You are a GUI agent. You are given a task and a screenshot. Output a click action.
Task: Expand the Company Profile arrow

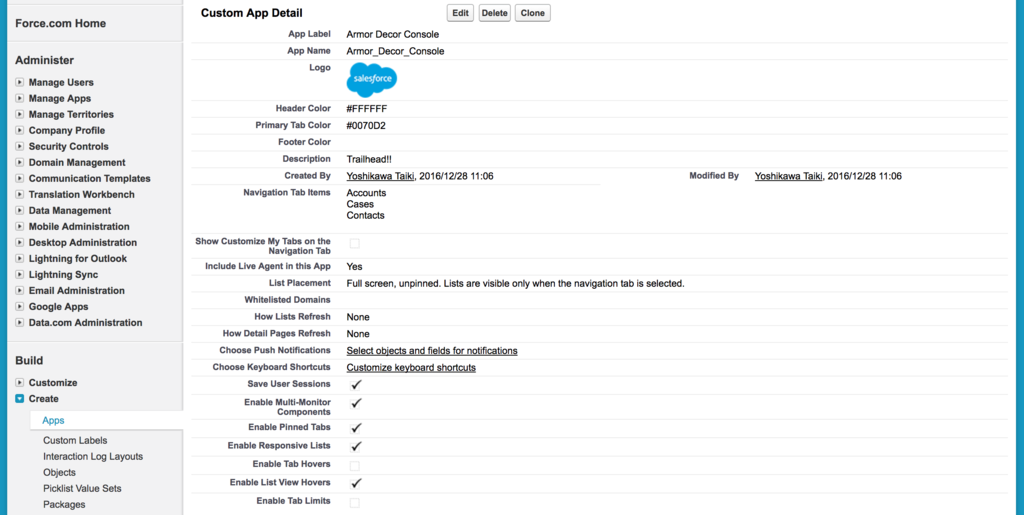point(20,131)
